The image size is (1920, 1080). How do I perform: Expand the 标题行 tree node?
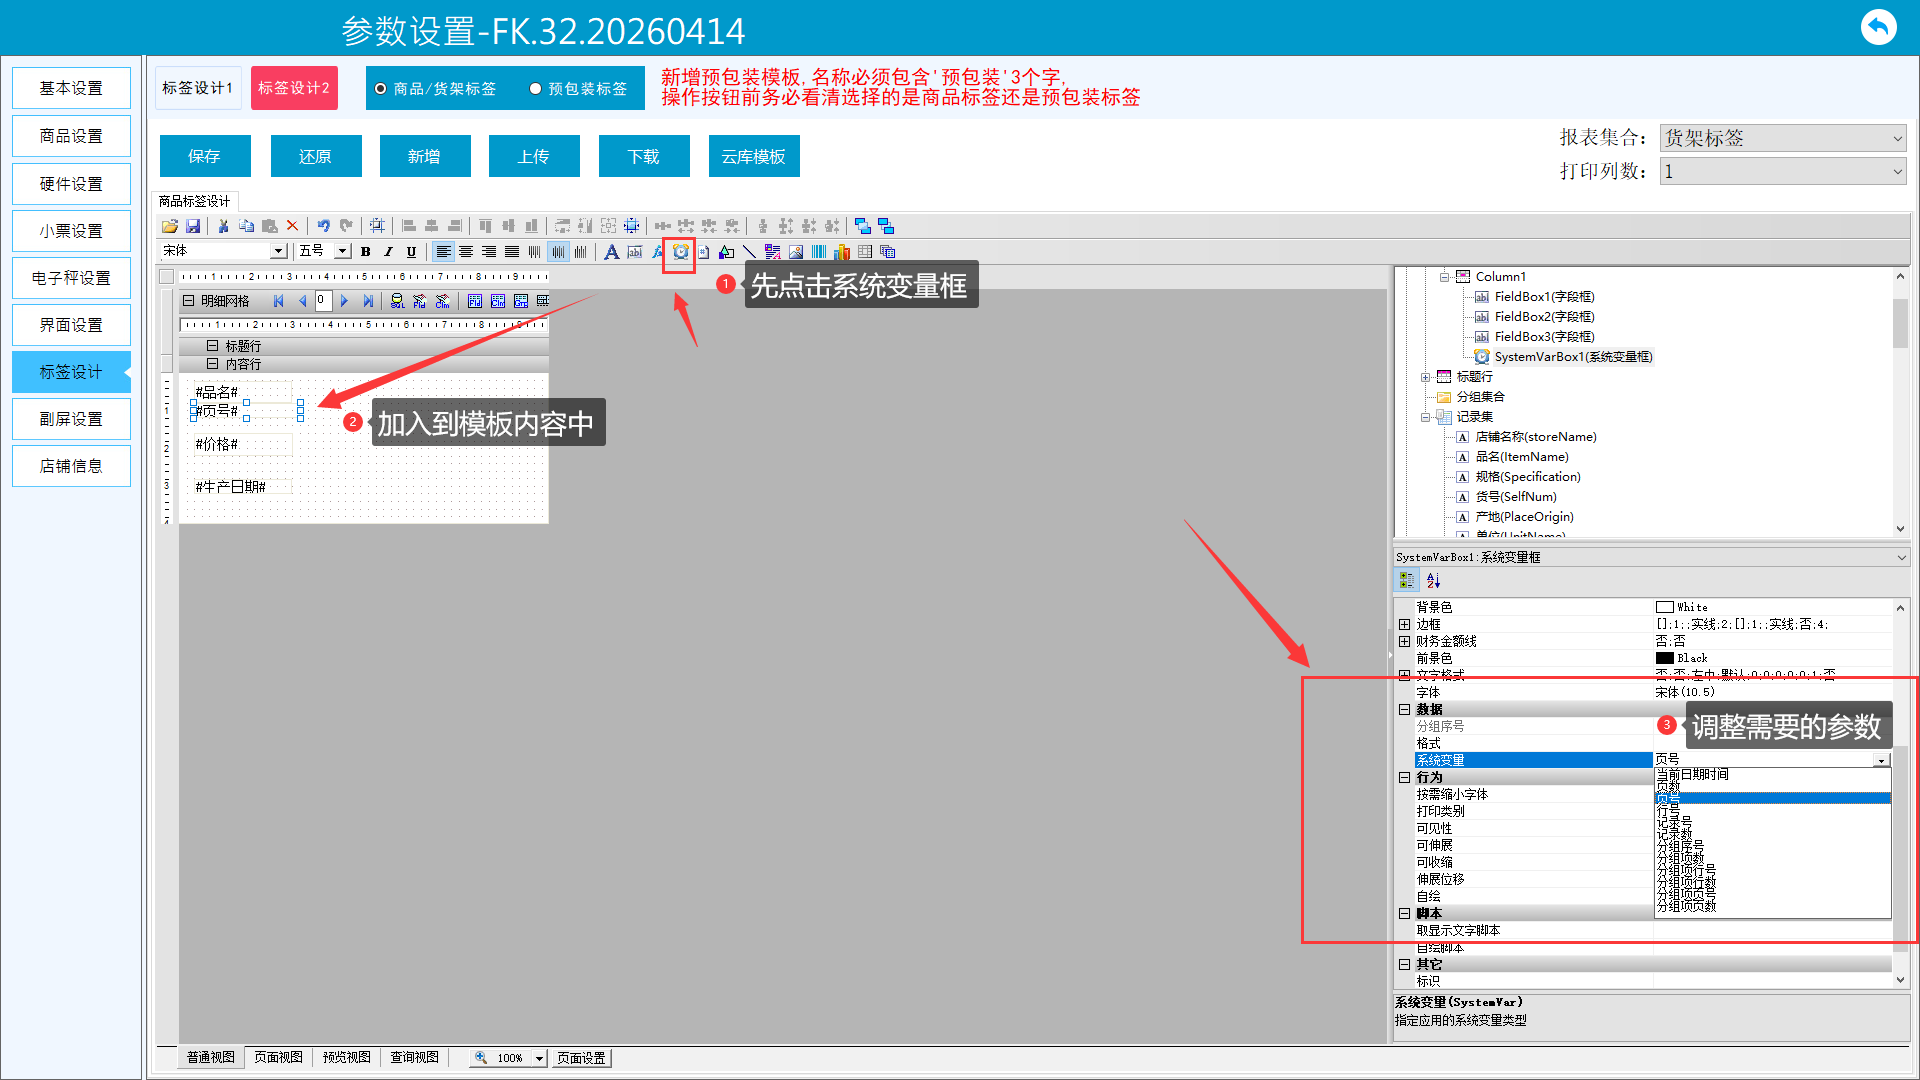coord(1425,377)
